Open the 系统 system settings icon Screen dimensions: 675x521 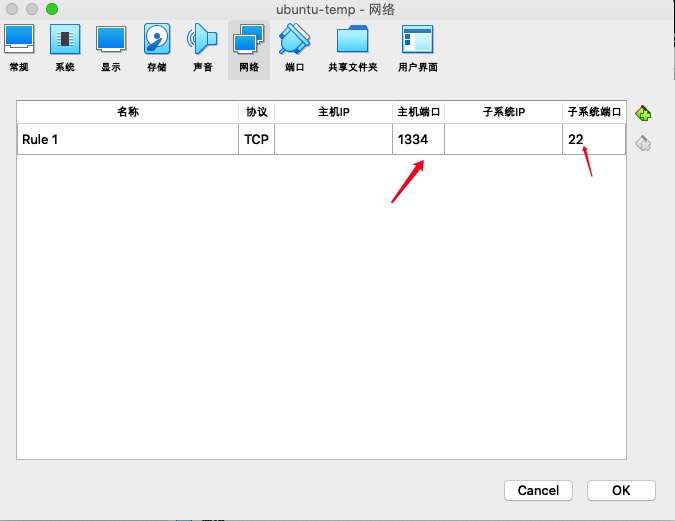click(64, 48)
